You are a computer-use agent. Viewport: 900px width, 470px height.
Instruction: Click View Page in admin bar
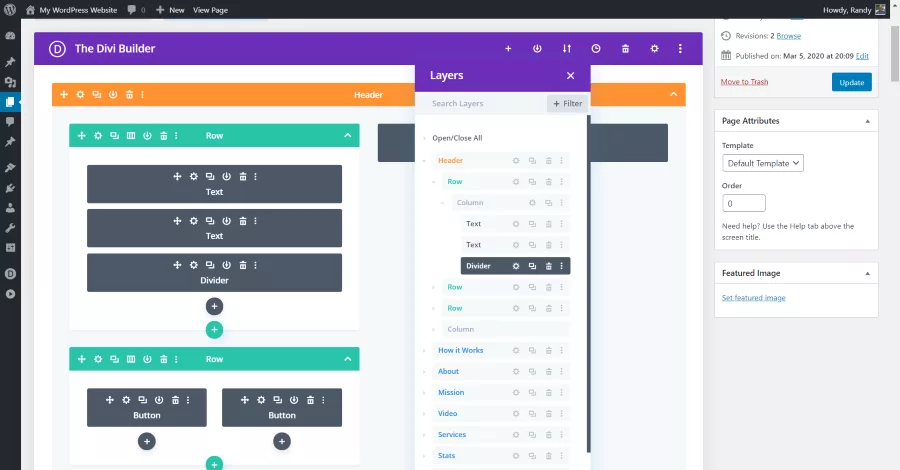(x=210, y=10)
